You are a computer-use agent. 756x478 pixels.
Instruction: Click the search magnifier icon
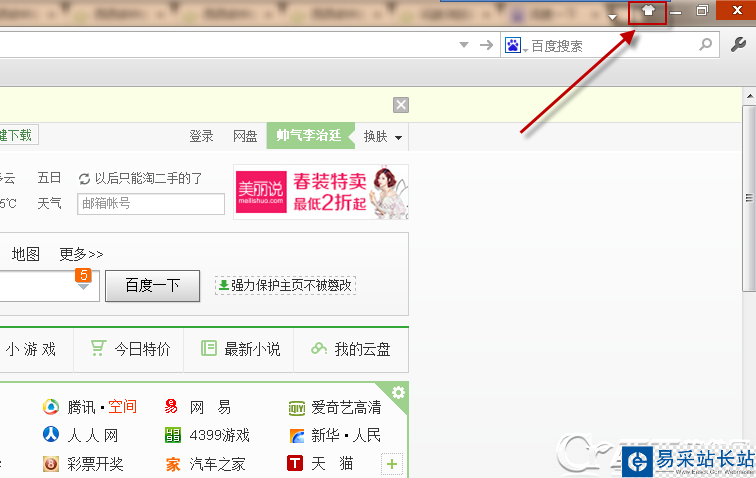tap(705, 45)
